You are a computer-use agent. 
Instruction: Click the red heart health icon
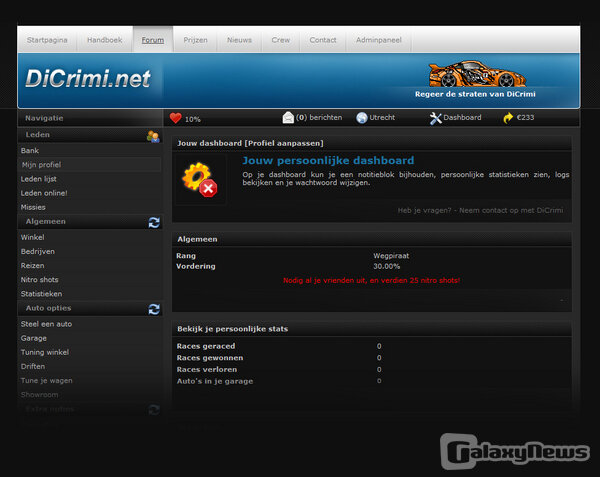[176, 118]
